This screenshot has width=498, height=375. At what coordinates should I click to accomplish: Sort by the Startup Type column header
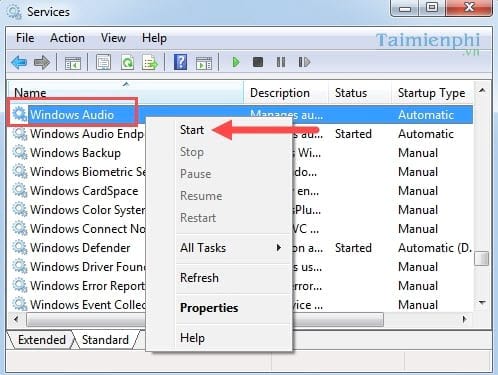(x=432, y=92)
